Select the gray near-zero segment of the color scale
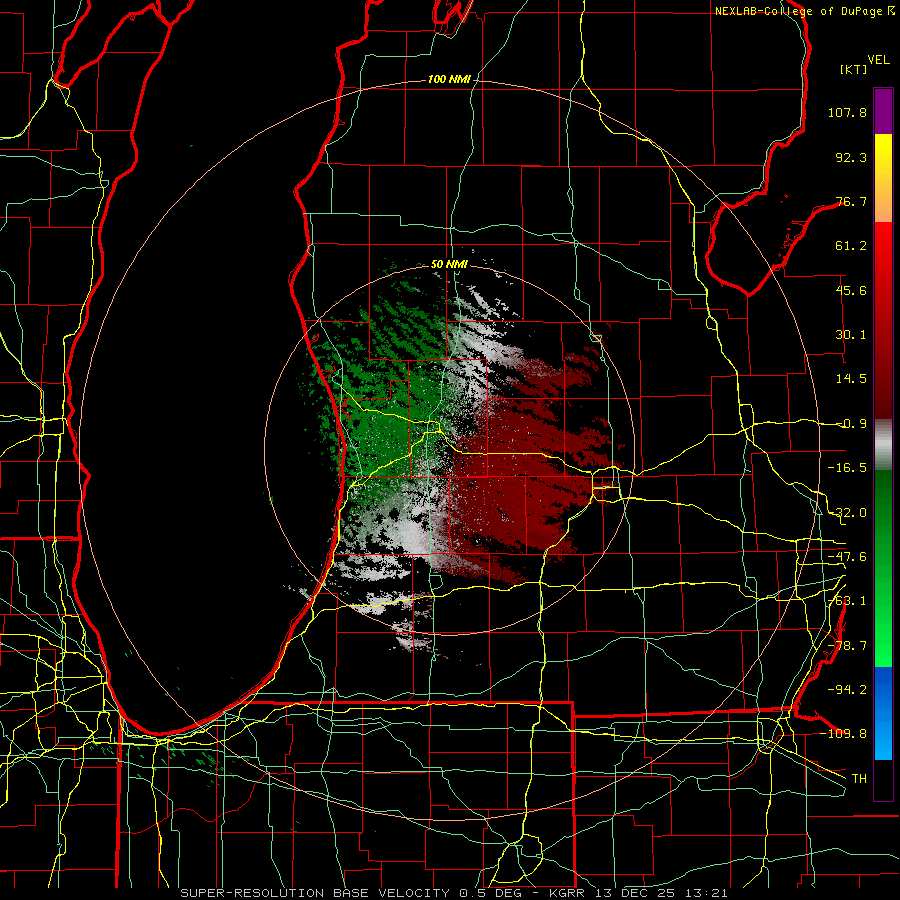The width and height of the screenshot is (900, 900). pyautogui.click(x=883, y=445)
